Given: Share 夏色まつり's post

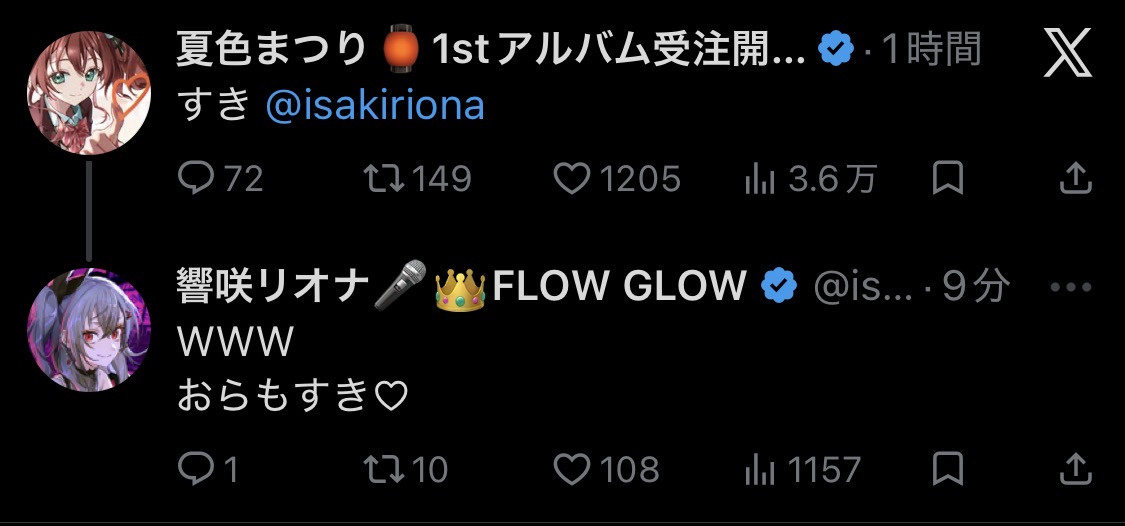Looking at the screenshot, I should point(1074,179).
